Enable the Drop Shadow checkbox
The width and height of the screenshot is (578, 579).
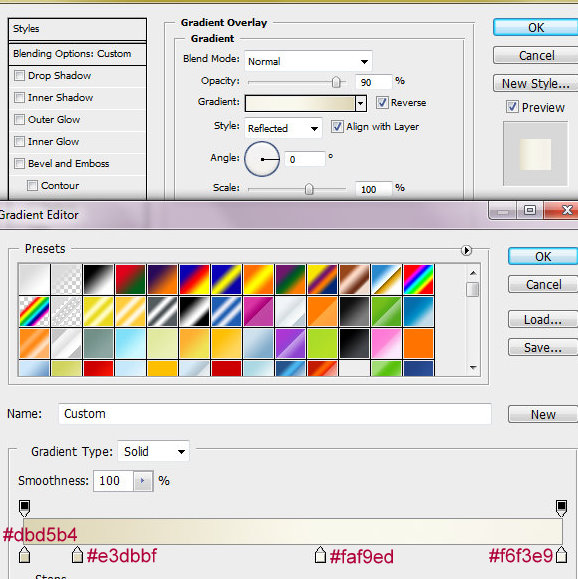[19, 76]
